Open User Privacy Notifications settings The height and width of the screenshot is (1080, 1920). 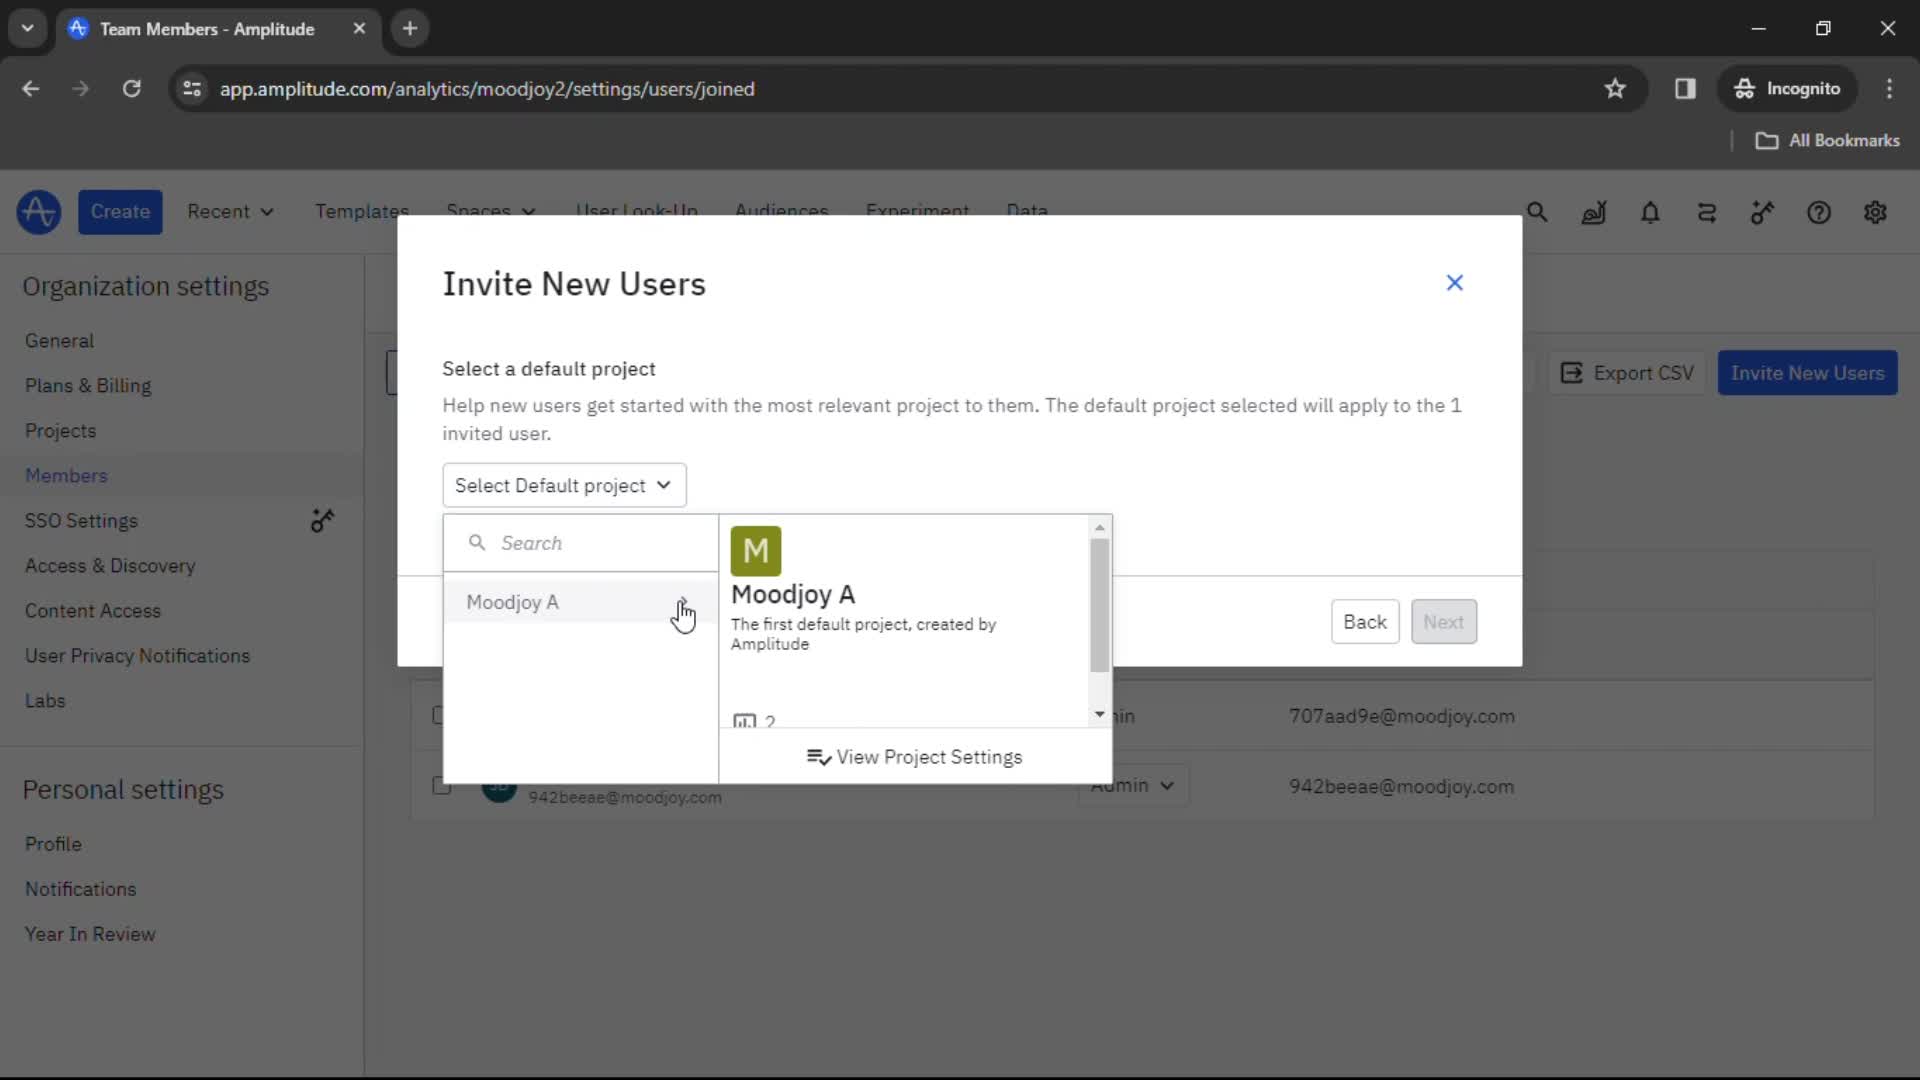coord(137,656)
